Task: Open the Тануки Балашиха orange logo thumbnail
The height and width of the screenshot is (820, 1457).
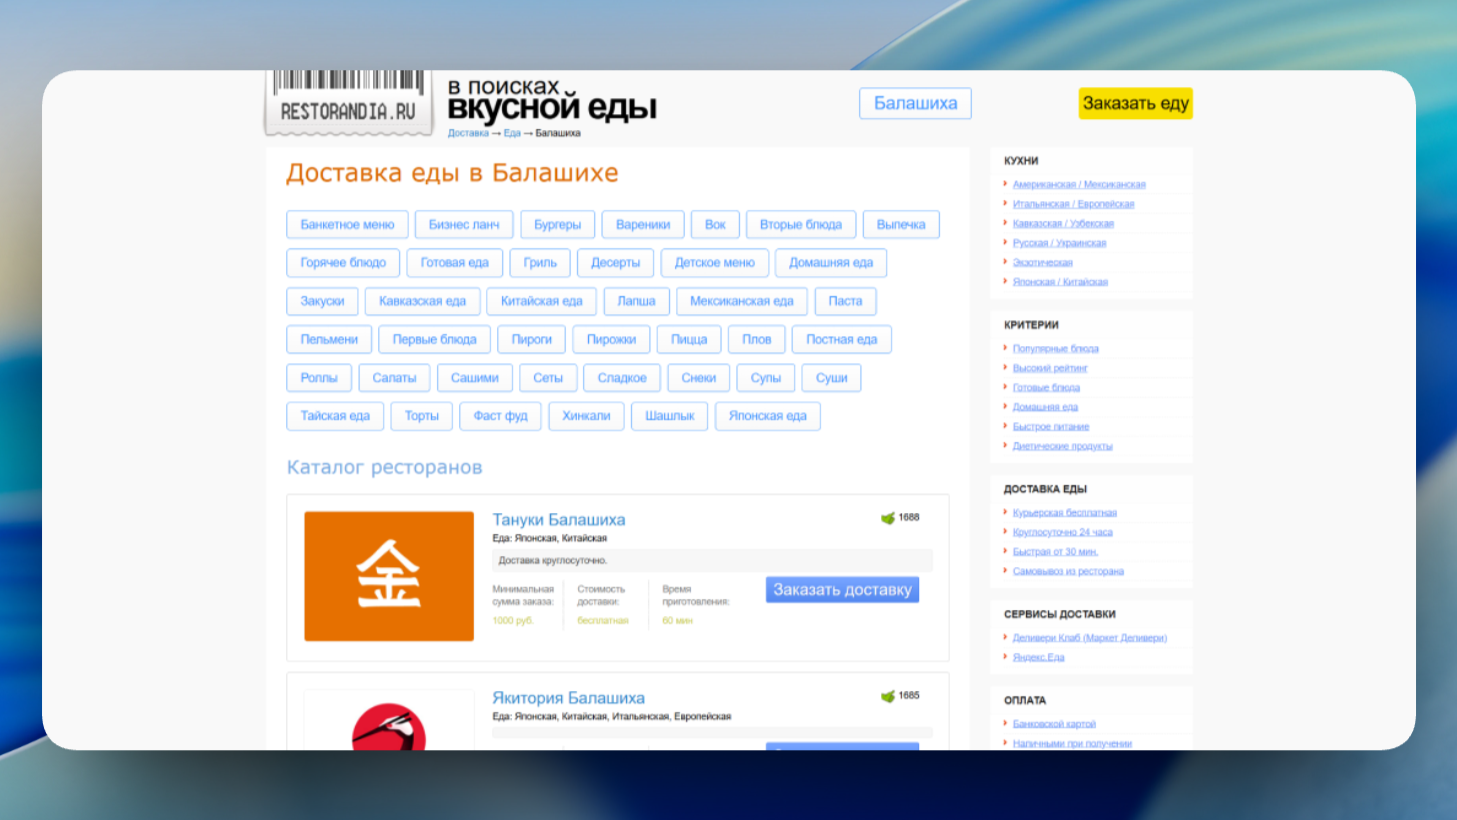Action: [389, 576]
